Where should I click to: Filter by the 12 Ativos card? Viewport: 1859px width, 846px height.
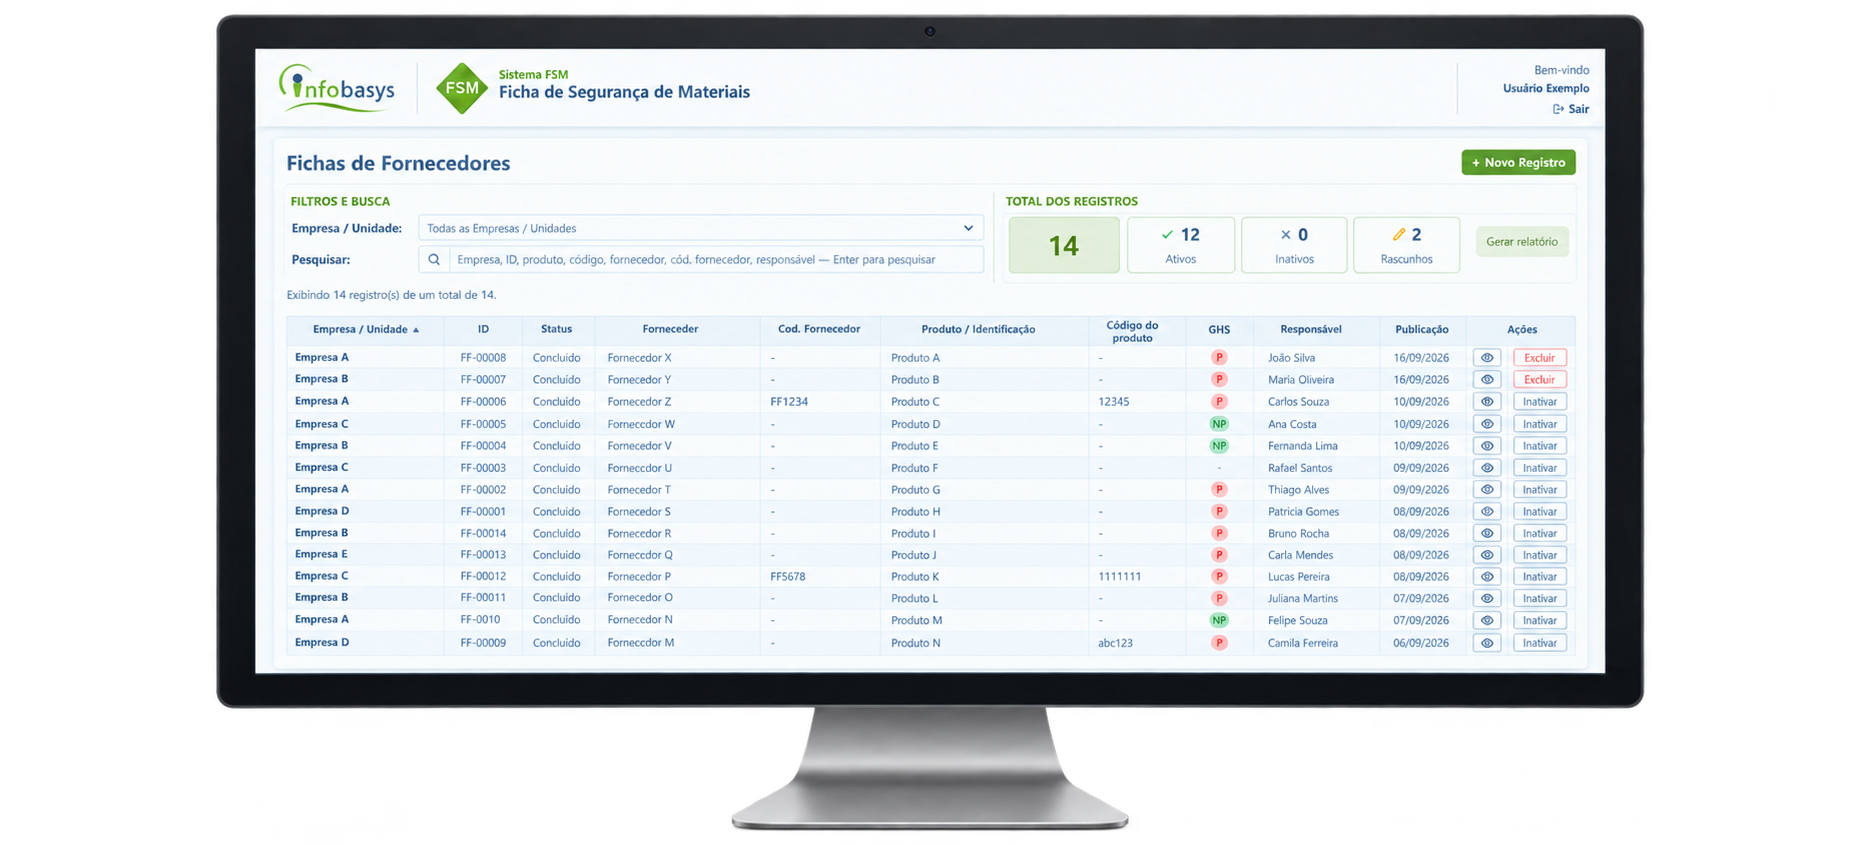(1181, 245)
